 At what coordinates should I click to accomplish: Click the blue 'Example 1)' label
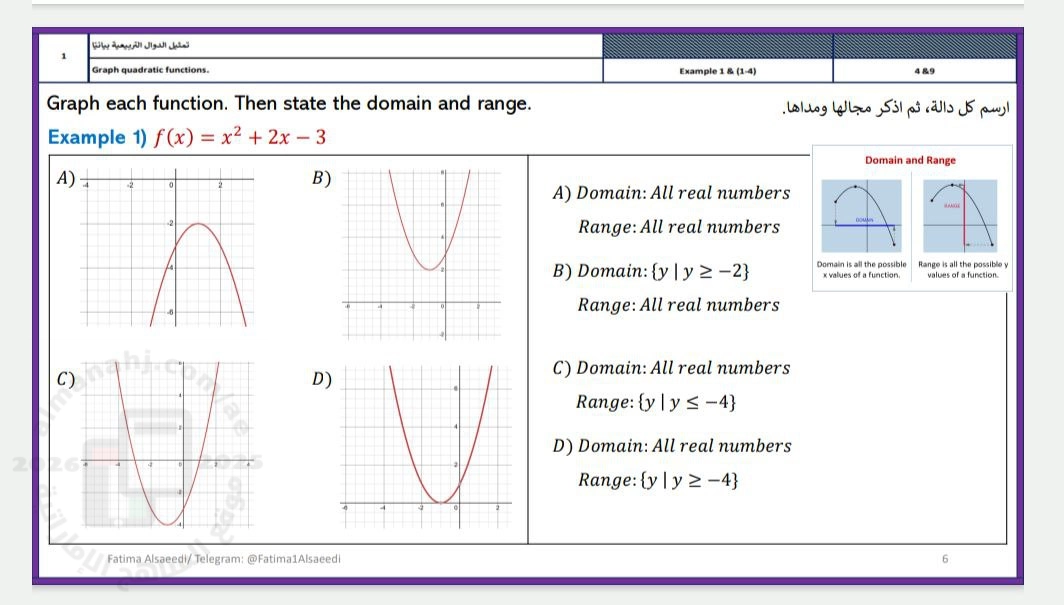[x=97, y=137]
